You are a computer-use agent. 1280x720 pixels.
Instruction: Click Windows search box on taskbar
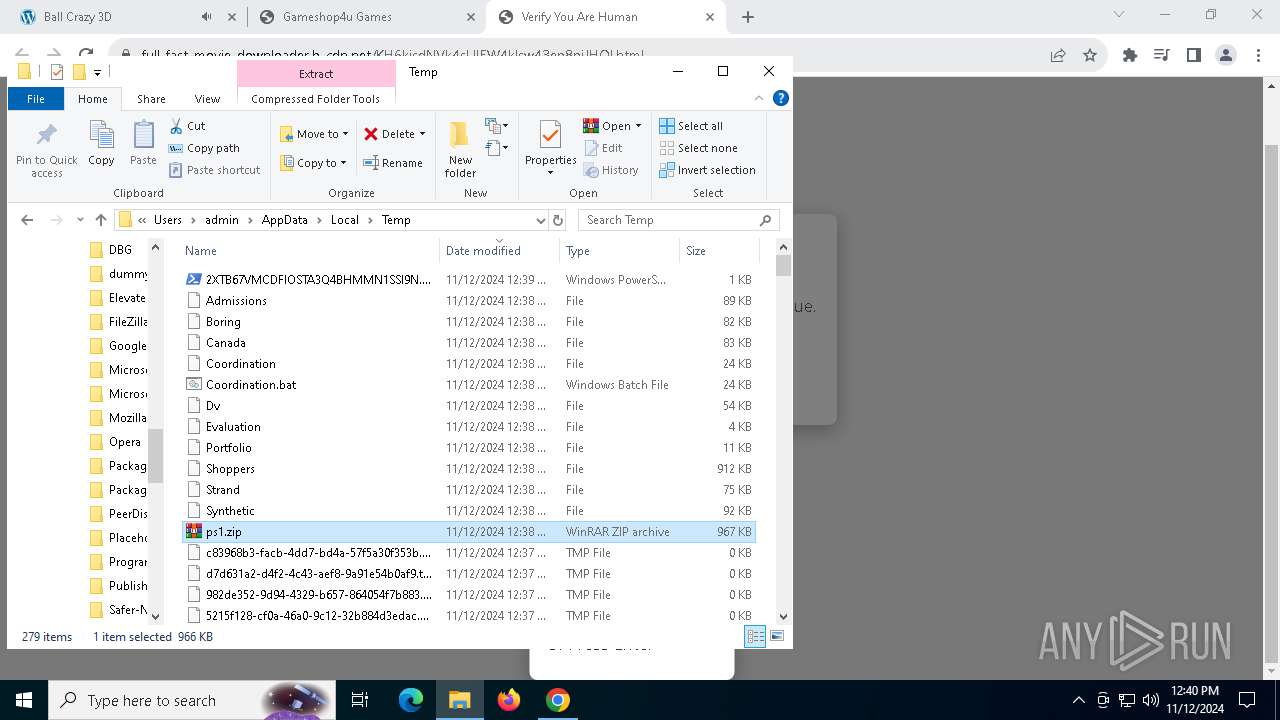coord(191,700)
